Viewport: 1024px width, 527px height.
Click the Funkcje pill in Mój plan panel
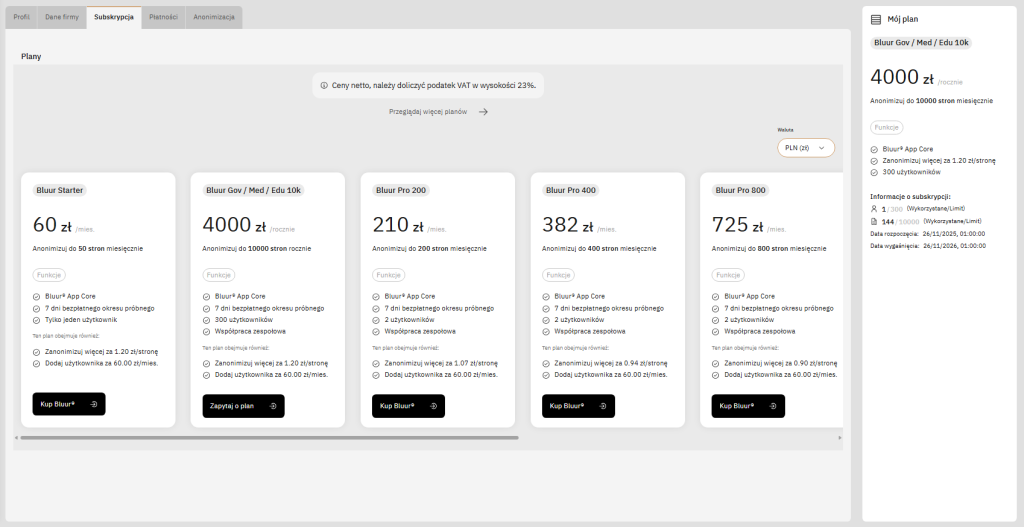886,128
